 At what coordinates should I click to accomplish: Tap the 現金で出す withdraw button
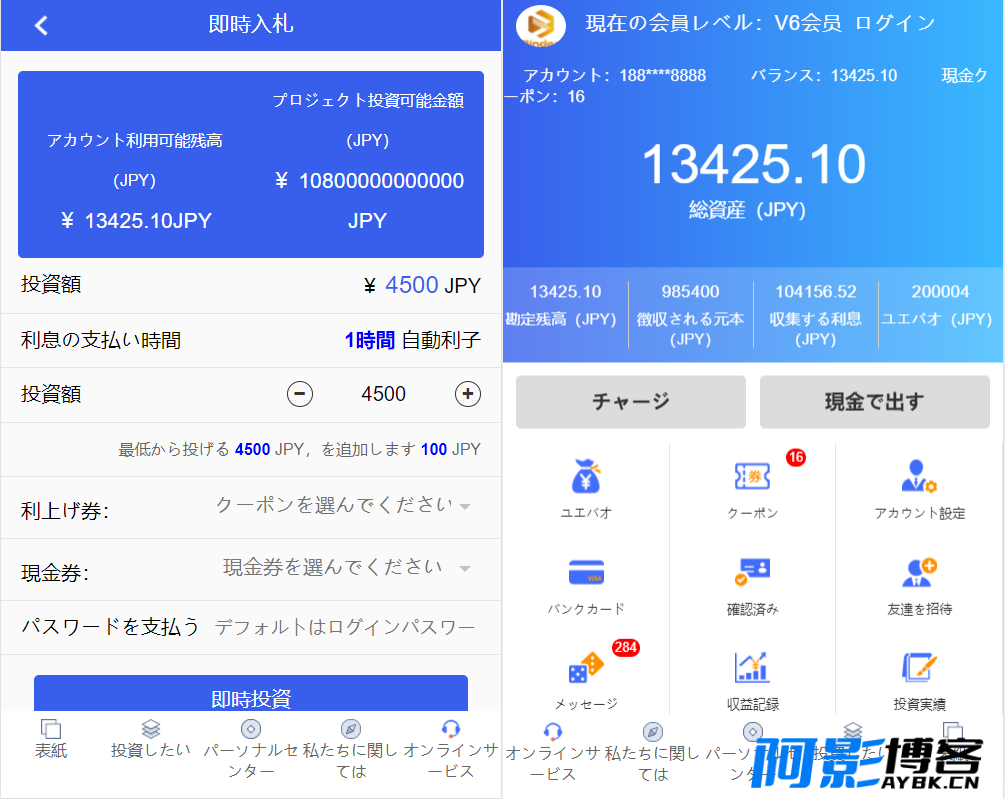tap(875, 402)
